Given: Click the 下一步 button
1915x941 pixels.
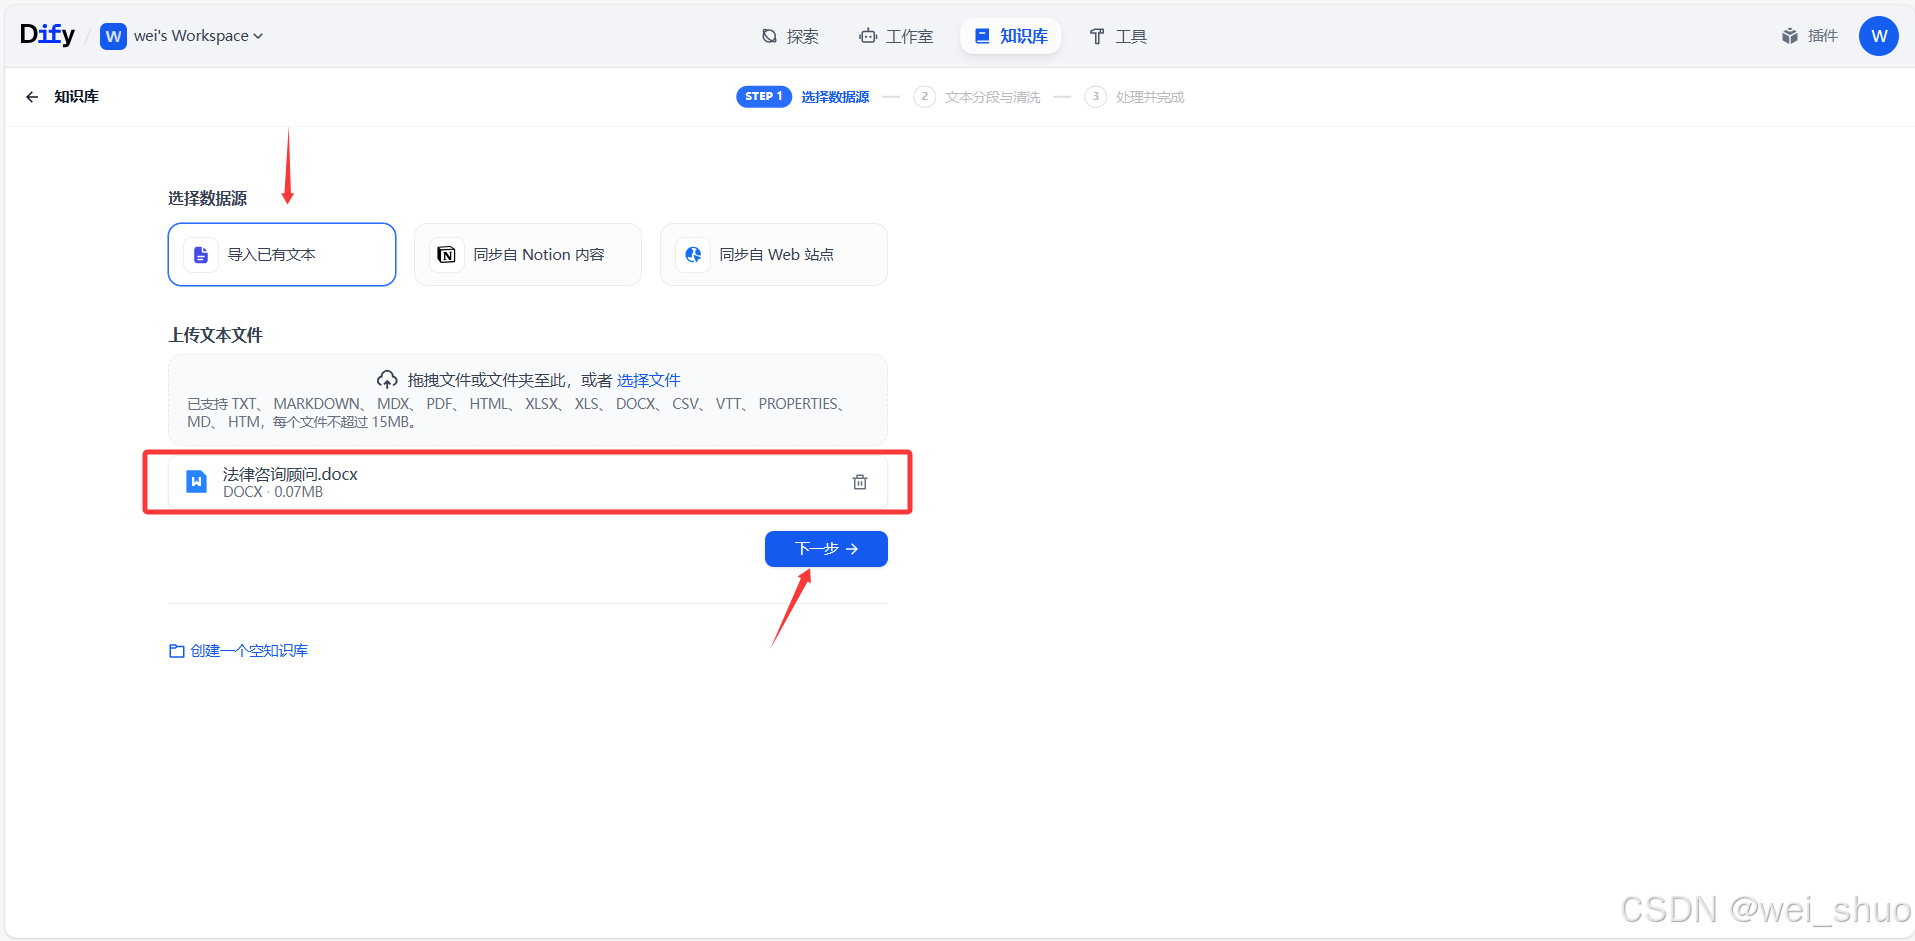Looking at the screenshot, I should click(826, 549).
